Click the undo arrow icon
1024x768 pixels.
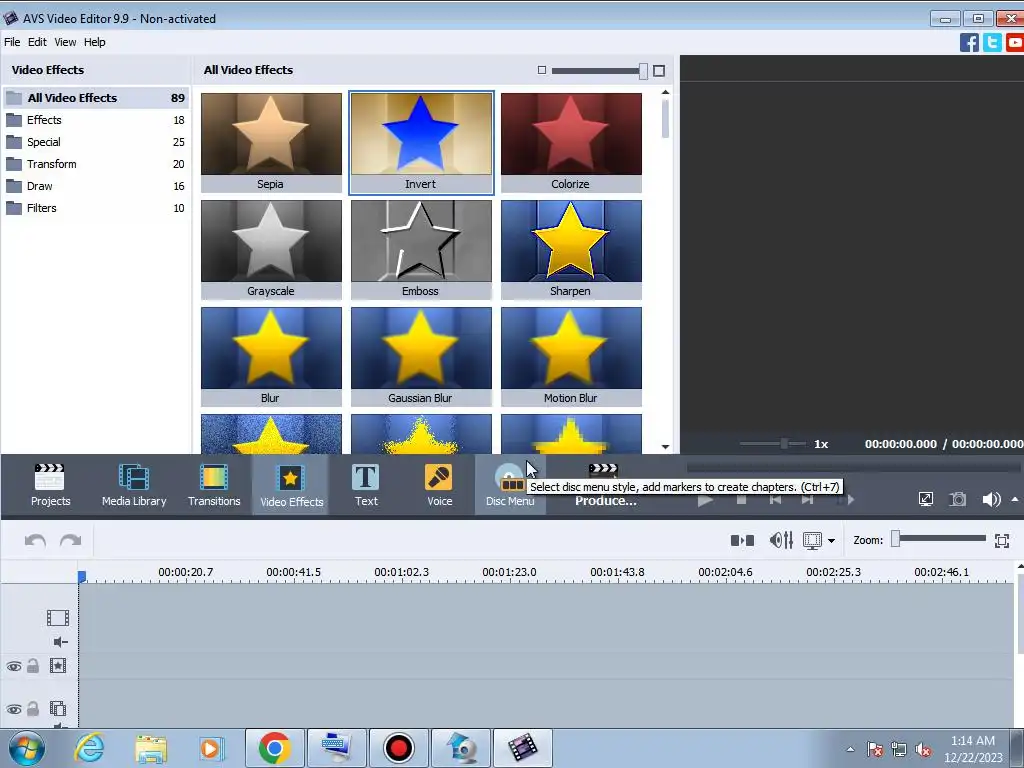click(x=35, y=541)
